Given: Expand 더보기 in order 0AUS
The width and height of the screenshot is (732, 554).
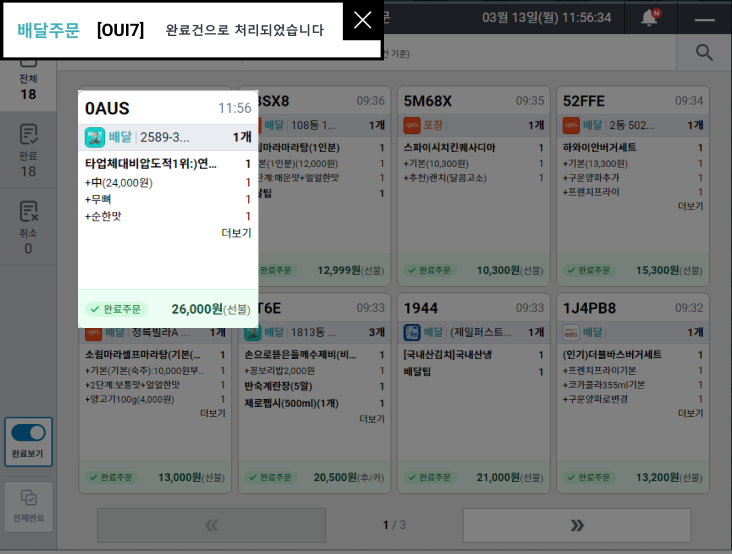Looking at the screenshot, I should pos(236,233).
